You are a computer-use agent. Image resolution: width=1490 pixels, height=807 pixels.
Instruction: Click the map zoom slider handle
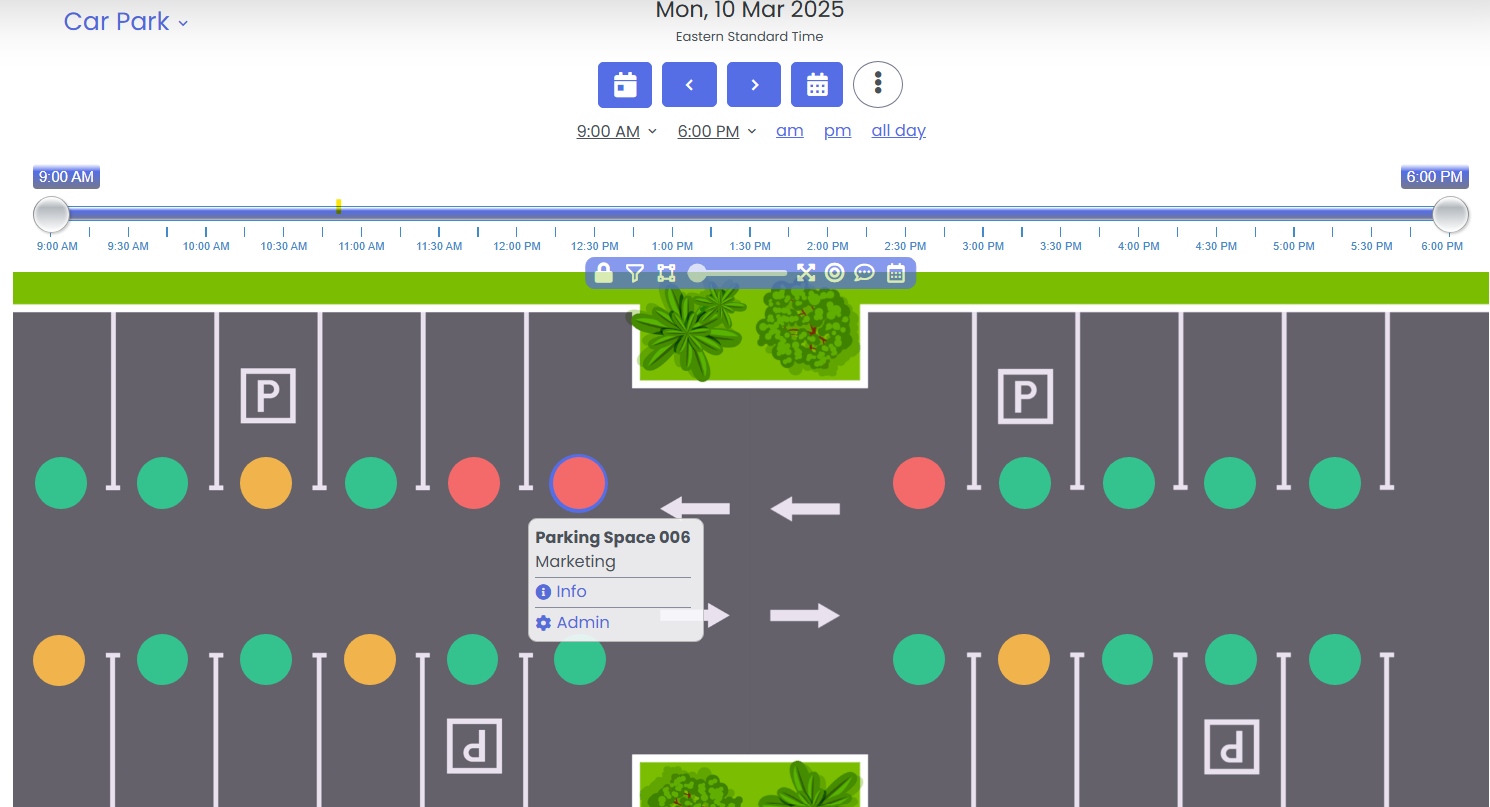coord(698,273)
